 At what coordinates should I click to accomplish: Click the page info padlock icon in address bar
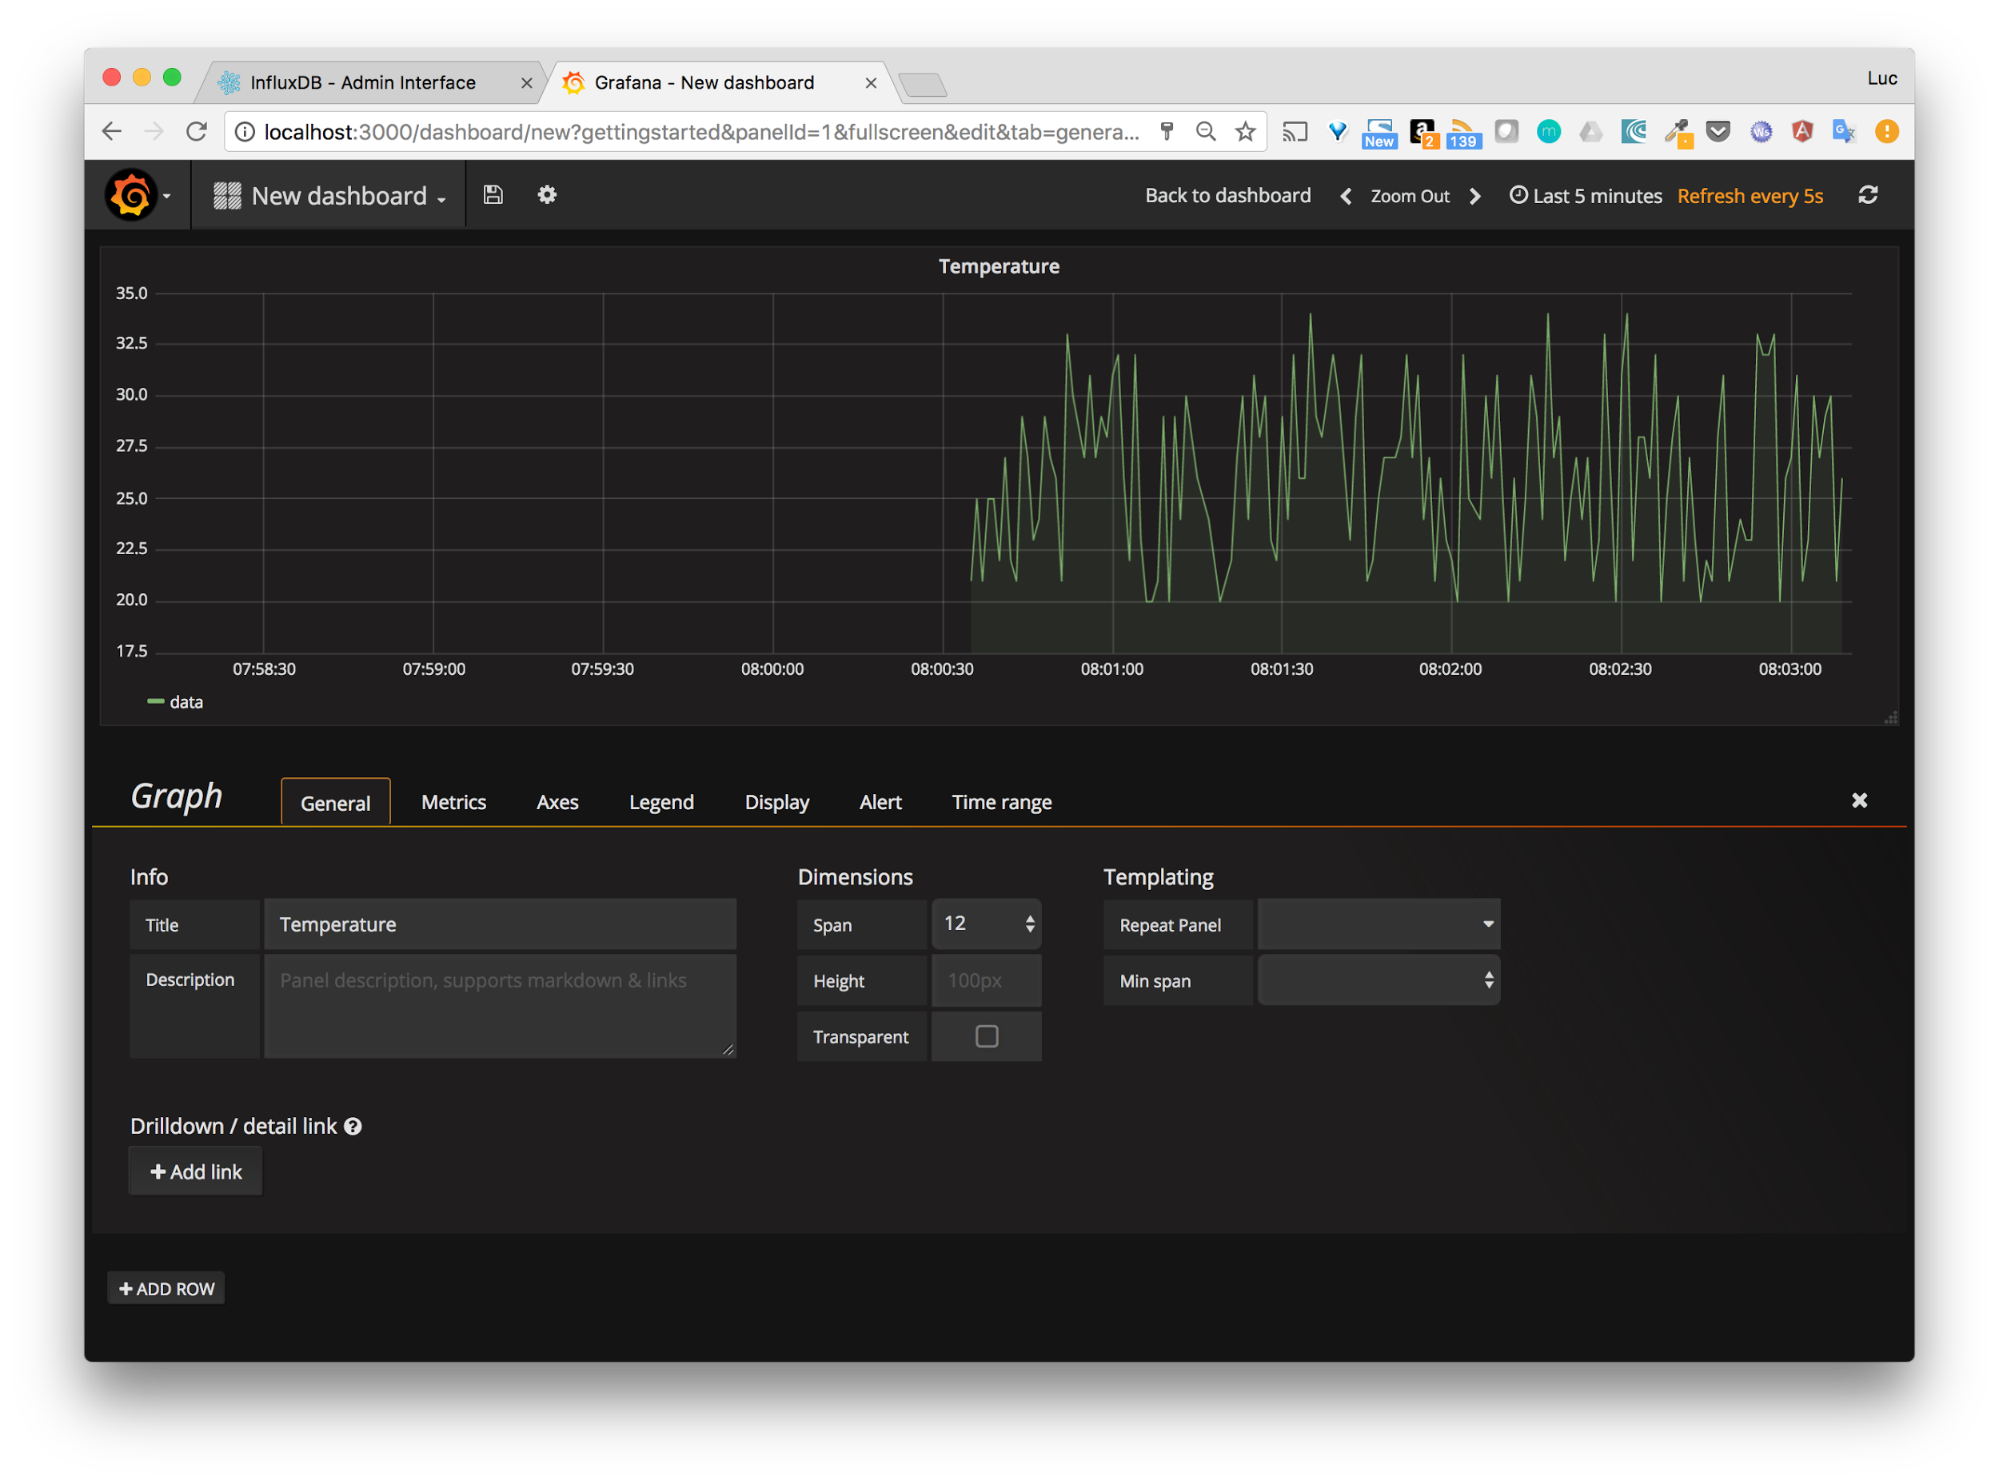tap(244, 131)
